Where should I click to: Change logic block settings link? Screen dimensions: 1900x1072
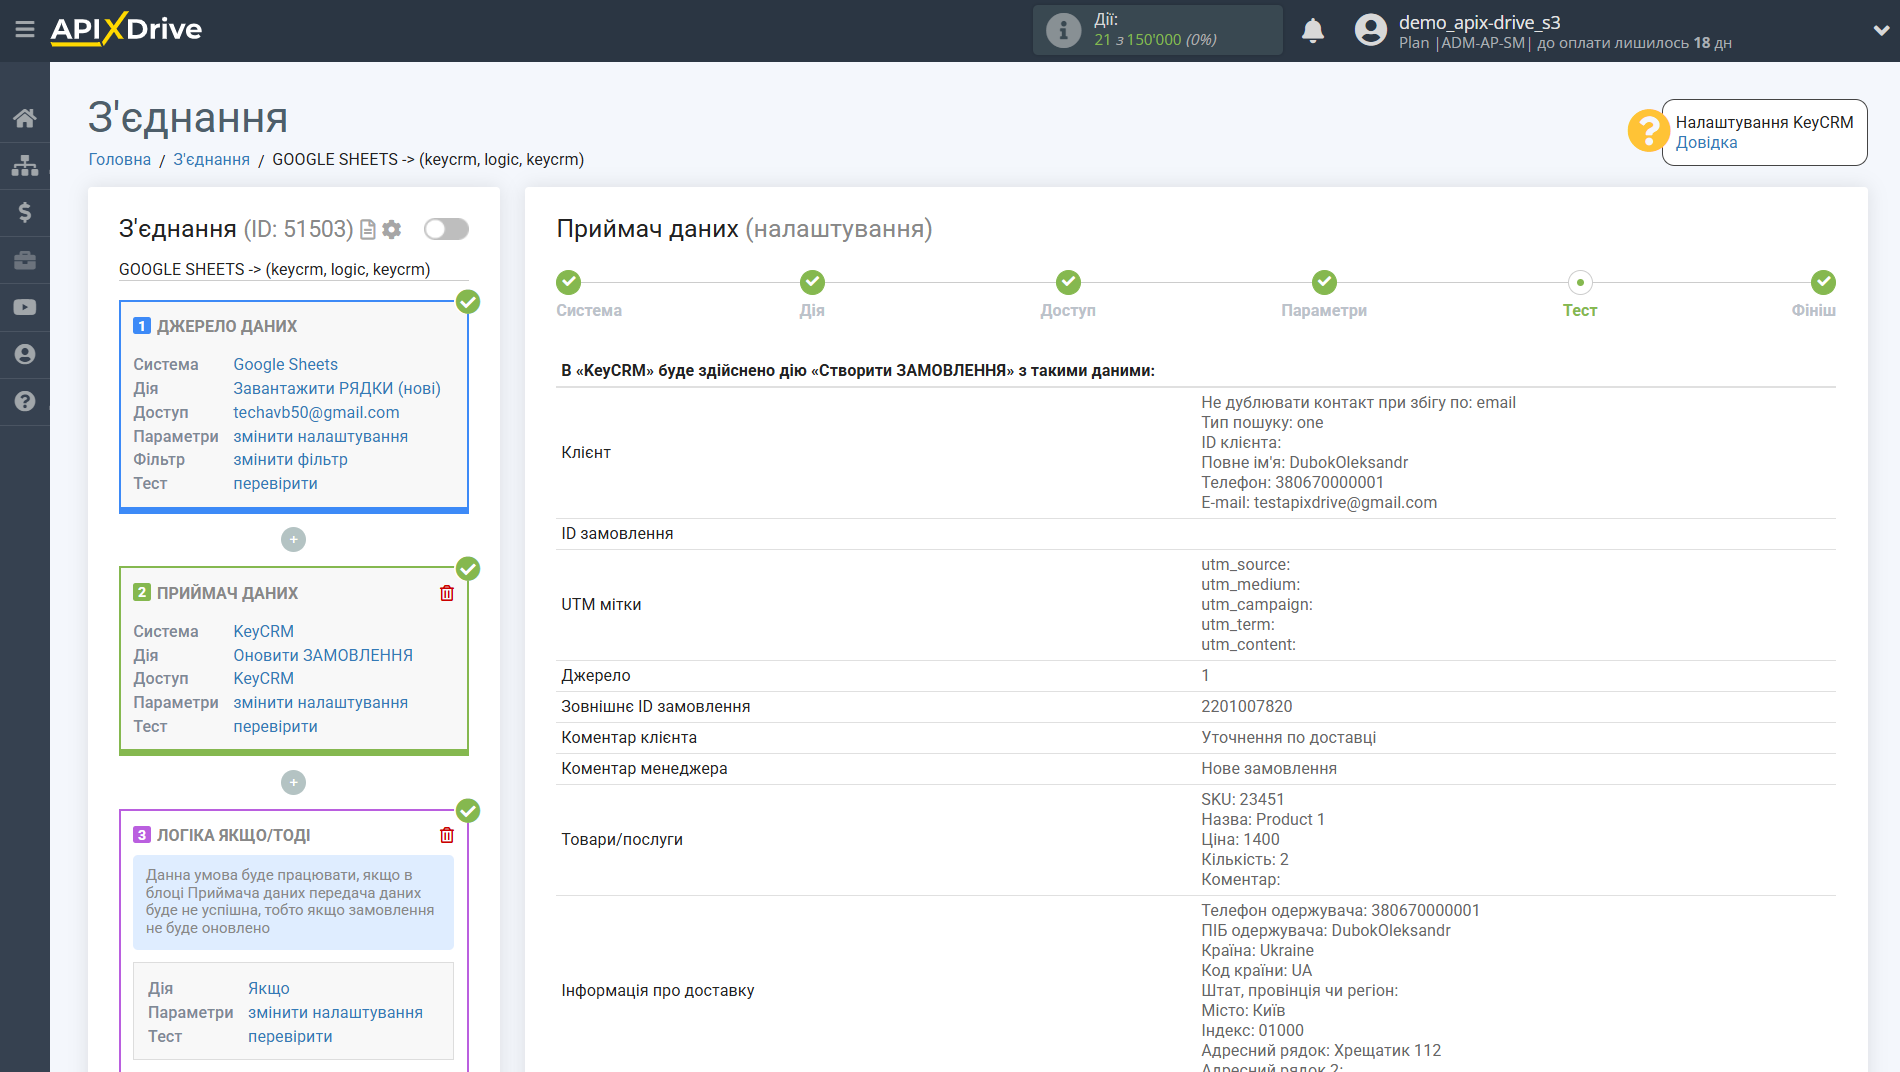[335, 1012]
